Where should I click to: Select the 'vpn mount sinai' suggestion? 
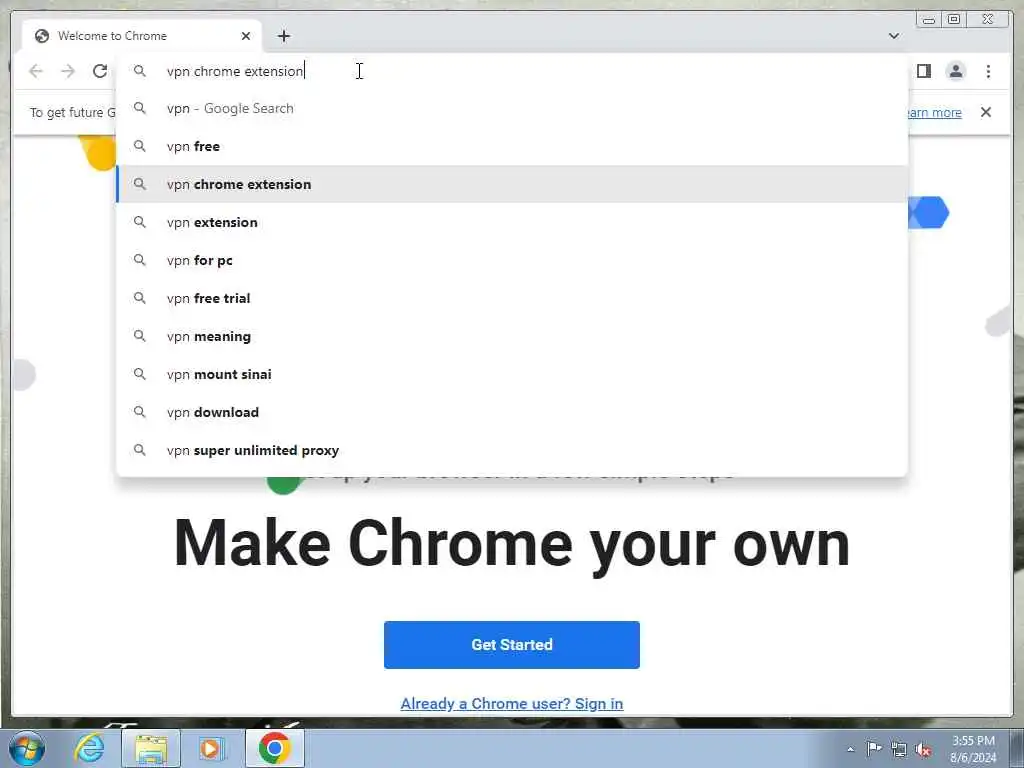[x=512, y=374]
